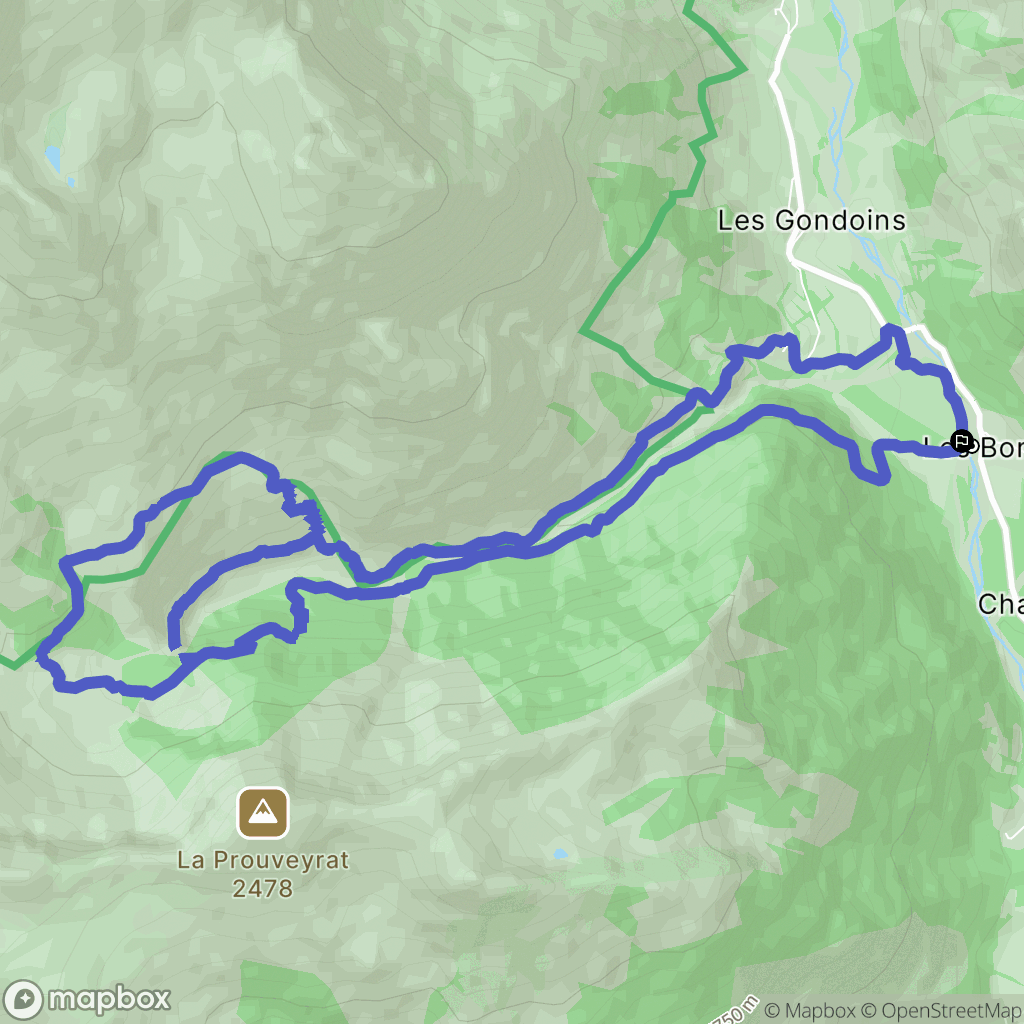The width and height of the screenshot is (1024, 1024).
Task: Click the Mapbox circular logo icon
Action: click(x=23, y=1000)
